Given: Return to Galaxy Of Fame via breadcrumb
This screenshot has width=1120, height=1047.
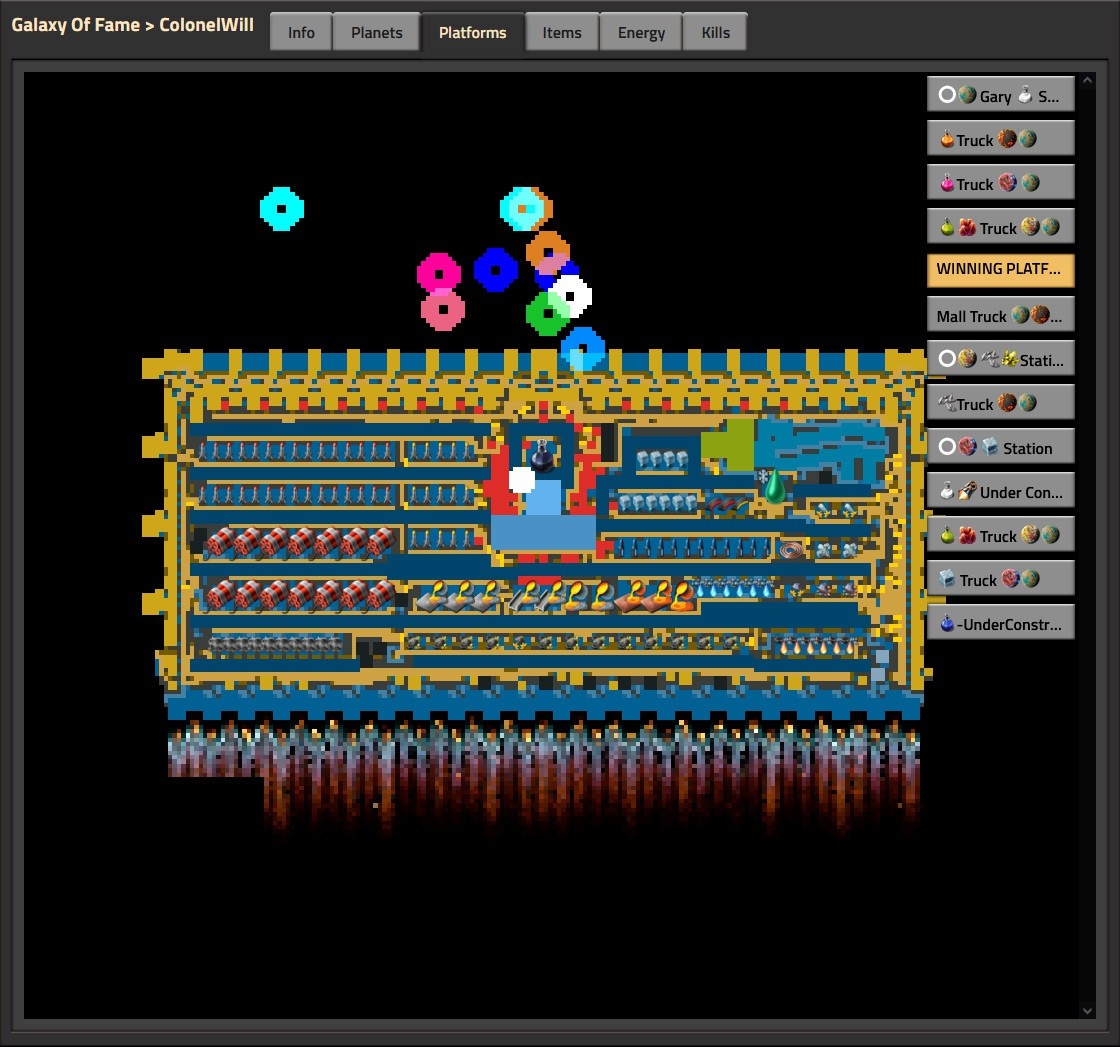Looking at the screenshot, I should click(x=76, y=25).
